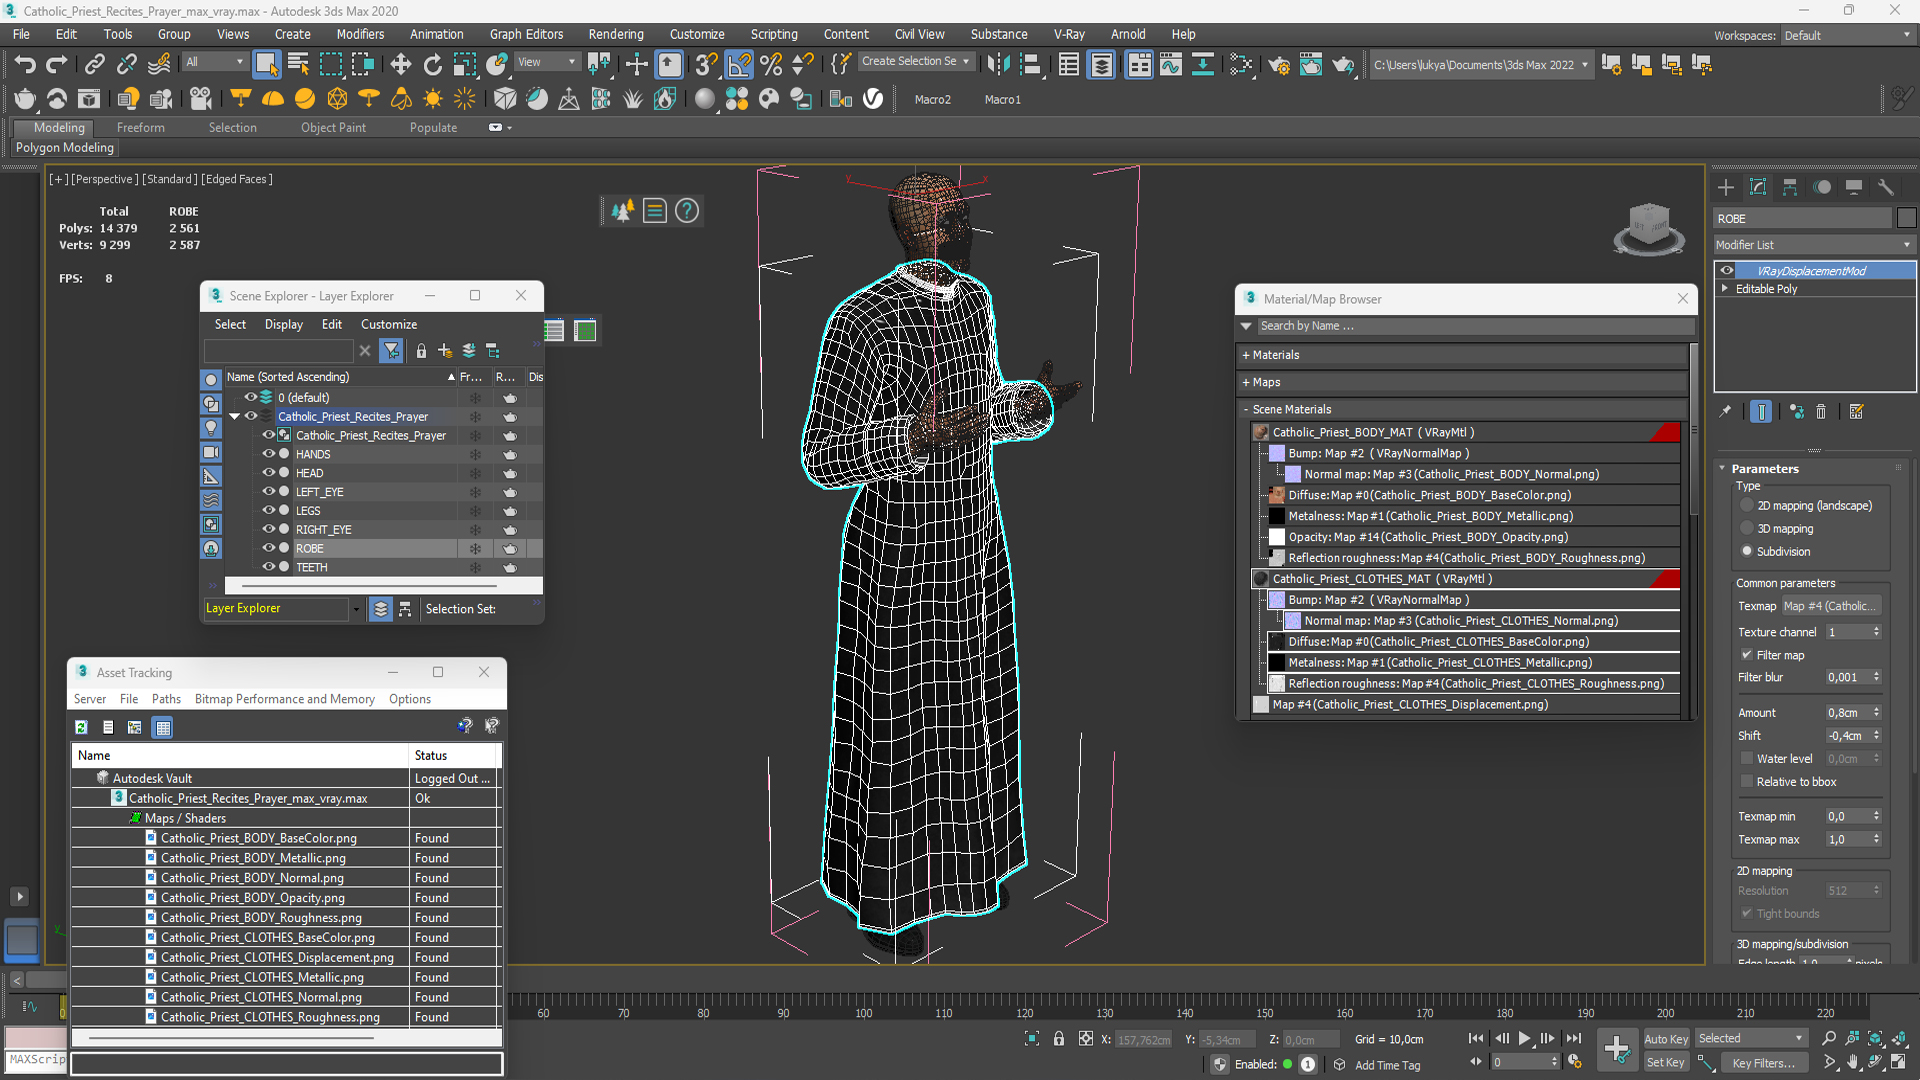
Task: Toggle visibility eye of TEETH item
Action: point(268,567)
